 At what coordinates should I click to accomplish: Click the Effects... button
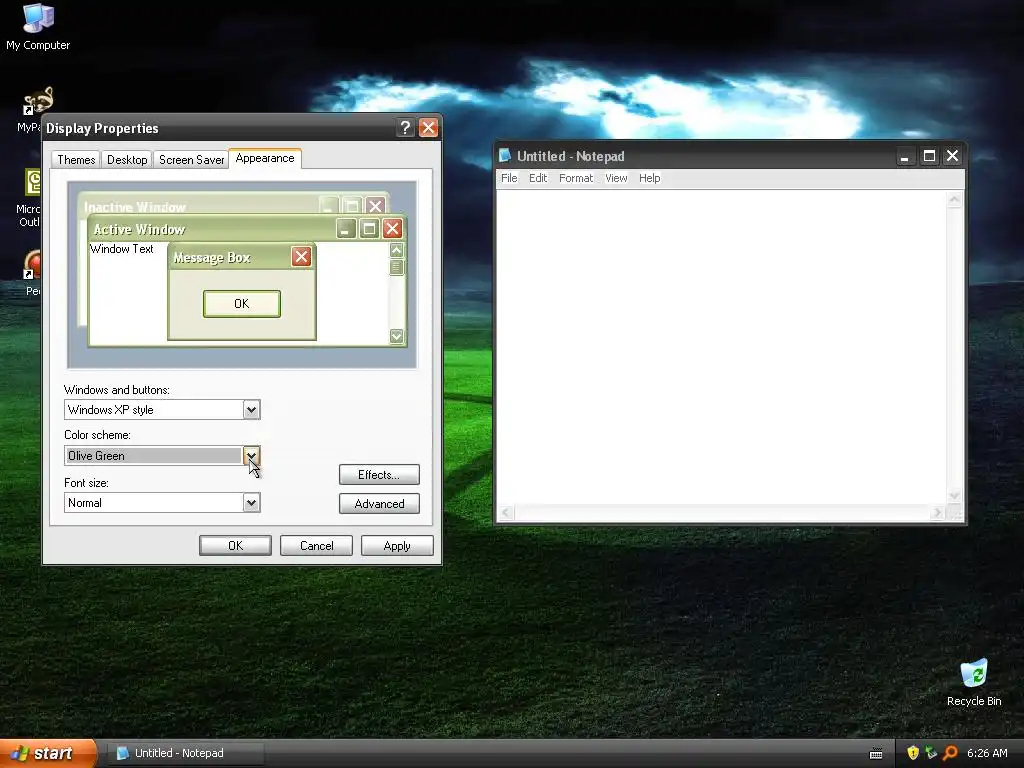(x=379, y=475)
